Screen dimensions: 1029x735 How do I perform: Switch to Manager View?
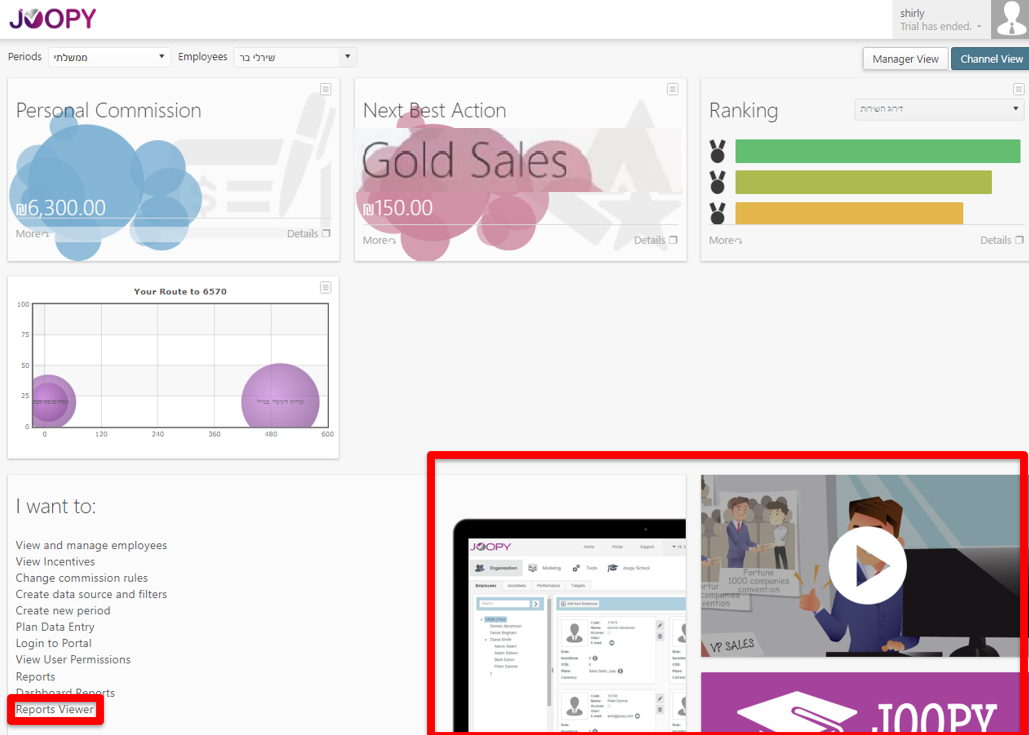905,59
